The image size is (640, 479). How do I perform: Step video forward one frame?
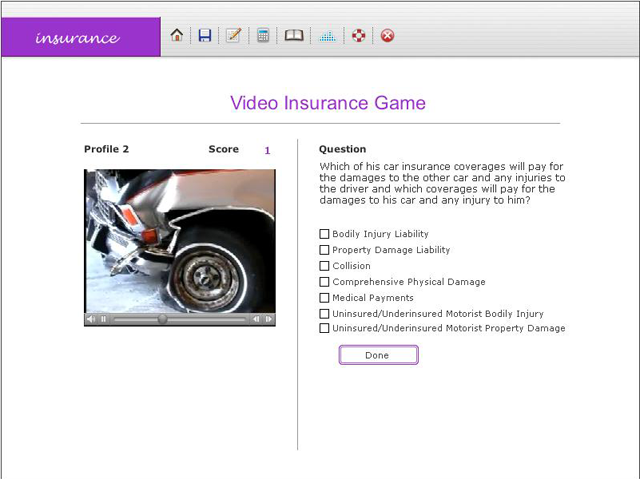pos(268,319)
